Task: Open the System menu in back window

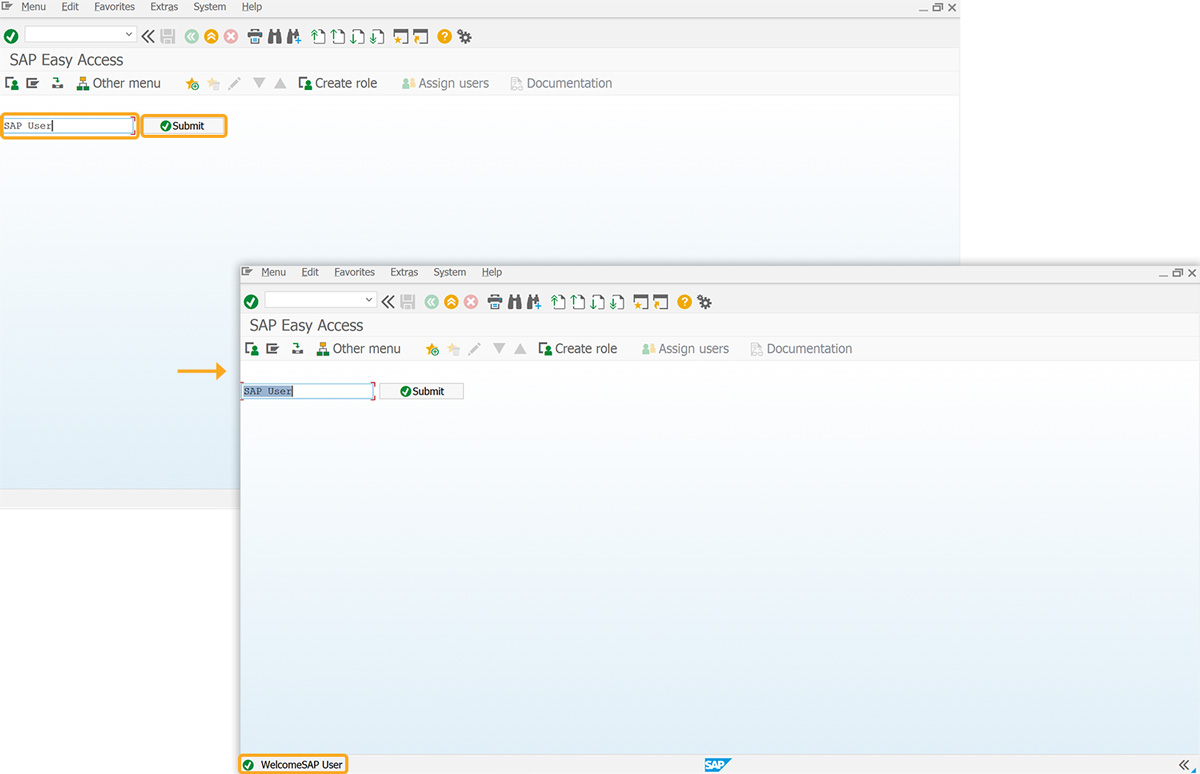Action: [210, 7]
